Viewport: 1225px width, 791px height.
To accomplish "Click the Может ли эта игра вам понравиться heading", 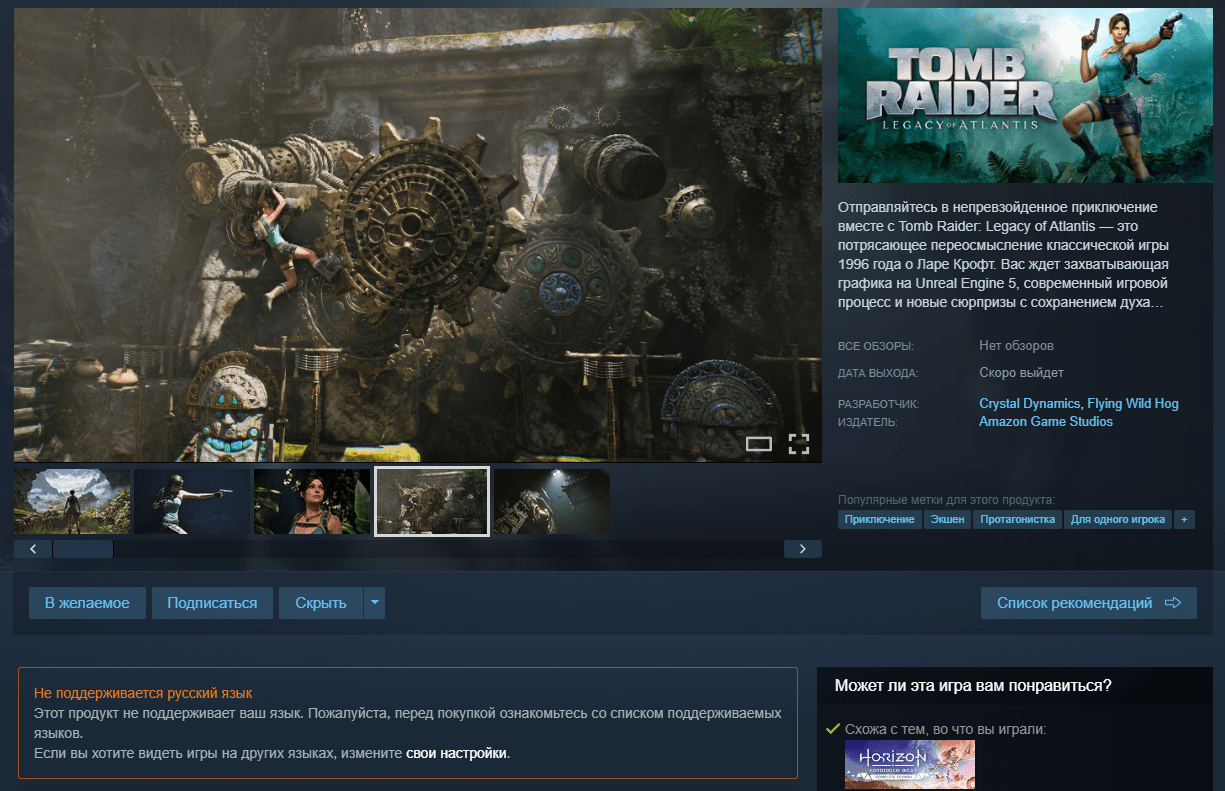I will [973, 686].
